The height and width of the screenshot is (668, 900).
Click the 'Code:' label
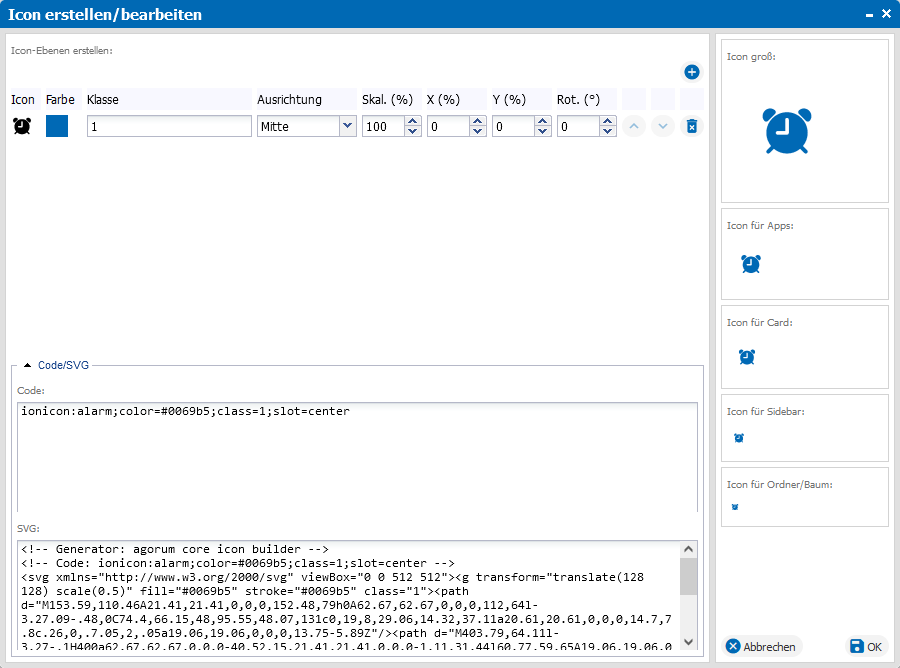coord(31,390)
